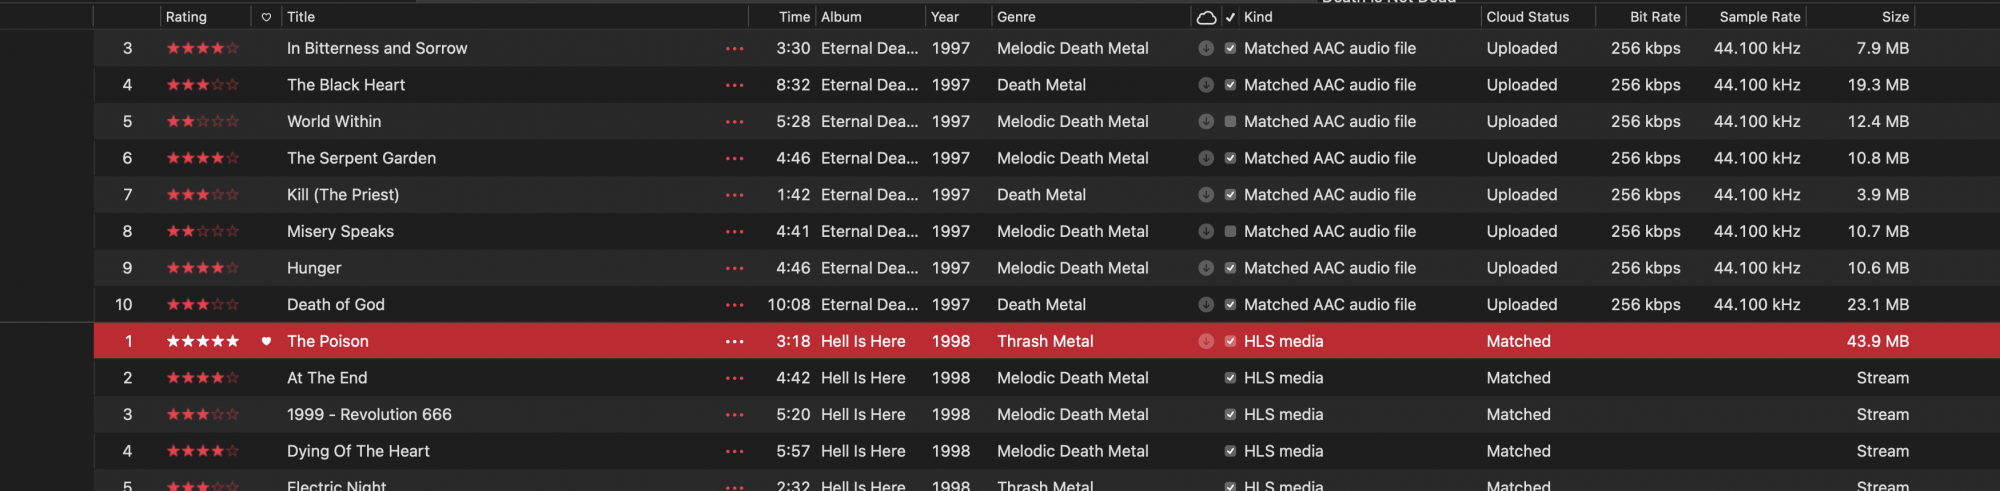Image resolution: width=2000 pixels, height=491 pixels.
Task: Click the download icon for The Poison
Action: pyautogui.click(x=1206, y=341)
